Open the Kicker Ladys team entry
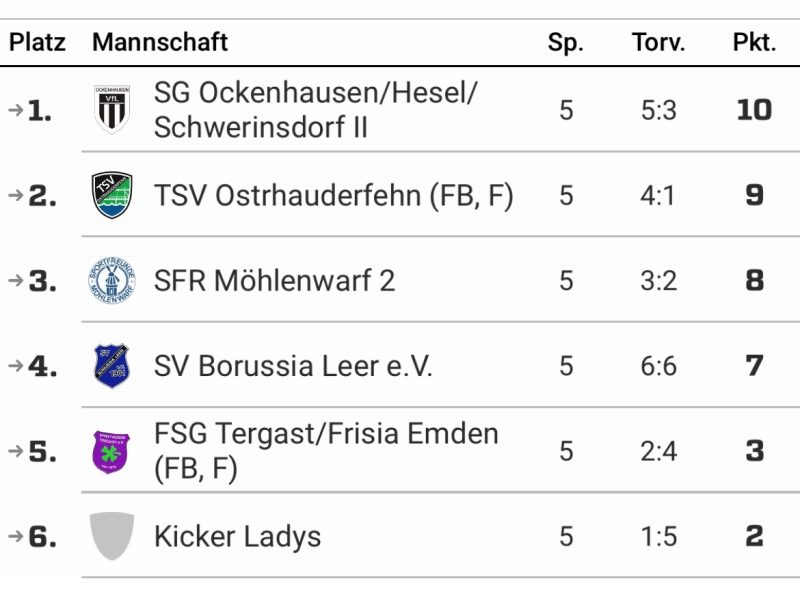800x600 pixels. click(x=238, y=537)
